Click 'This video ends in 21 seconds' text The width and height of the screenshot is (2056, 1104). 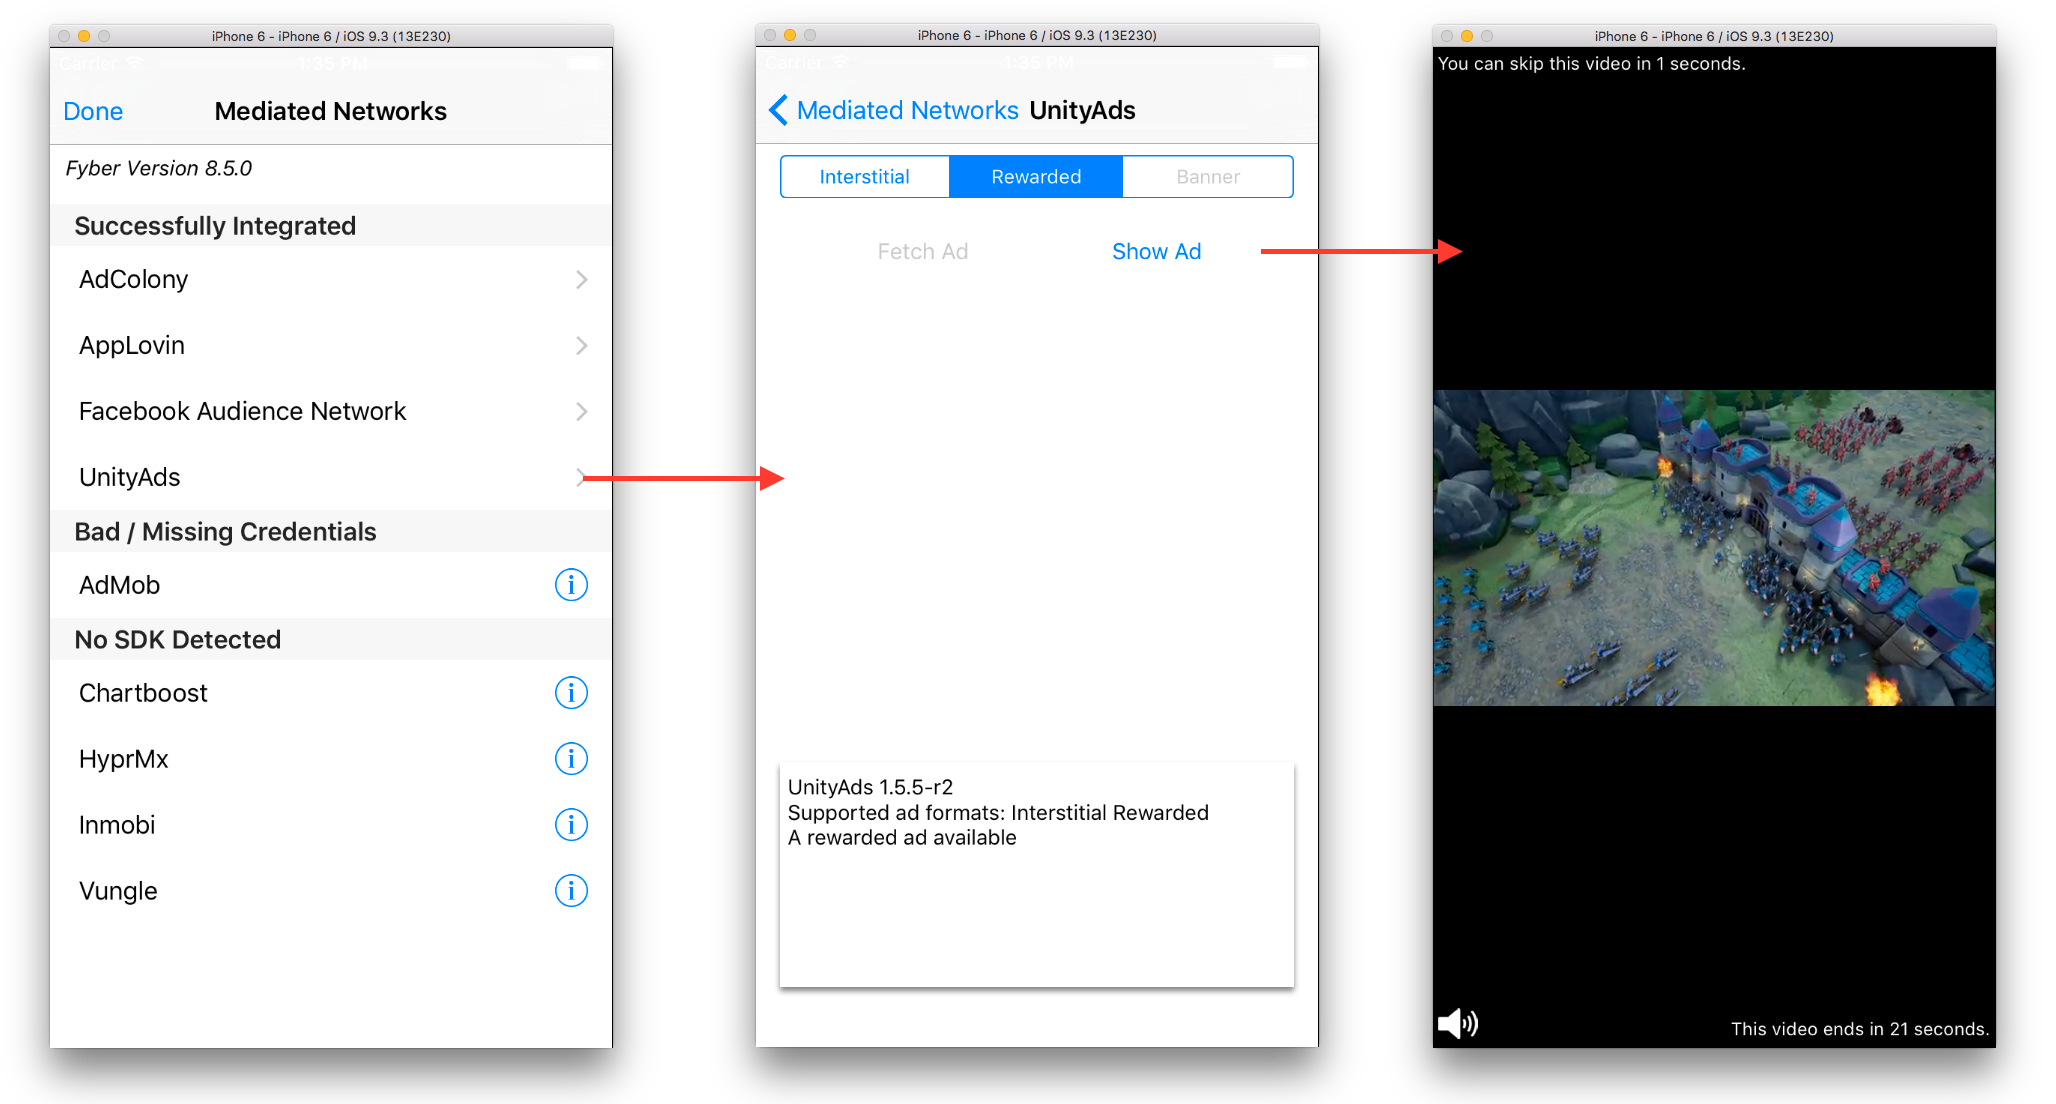pos(1860,1029)
